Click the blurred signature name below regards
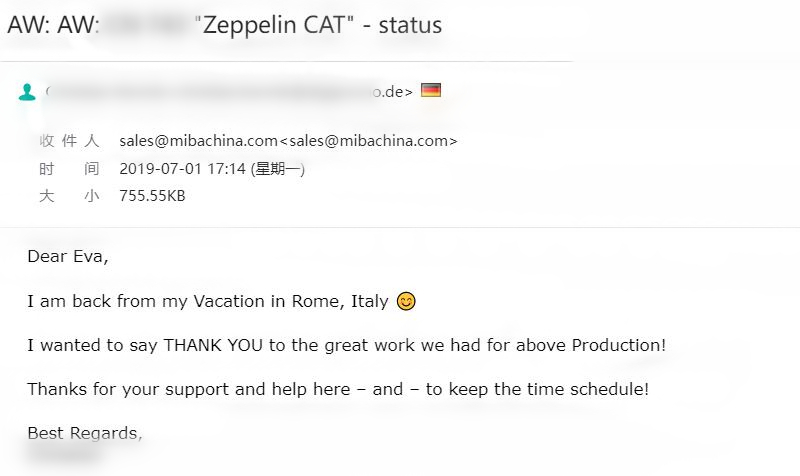Image resolution: width=800 pixels, height=476 pixels. tap(62, 453)
